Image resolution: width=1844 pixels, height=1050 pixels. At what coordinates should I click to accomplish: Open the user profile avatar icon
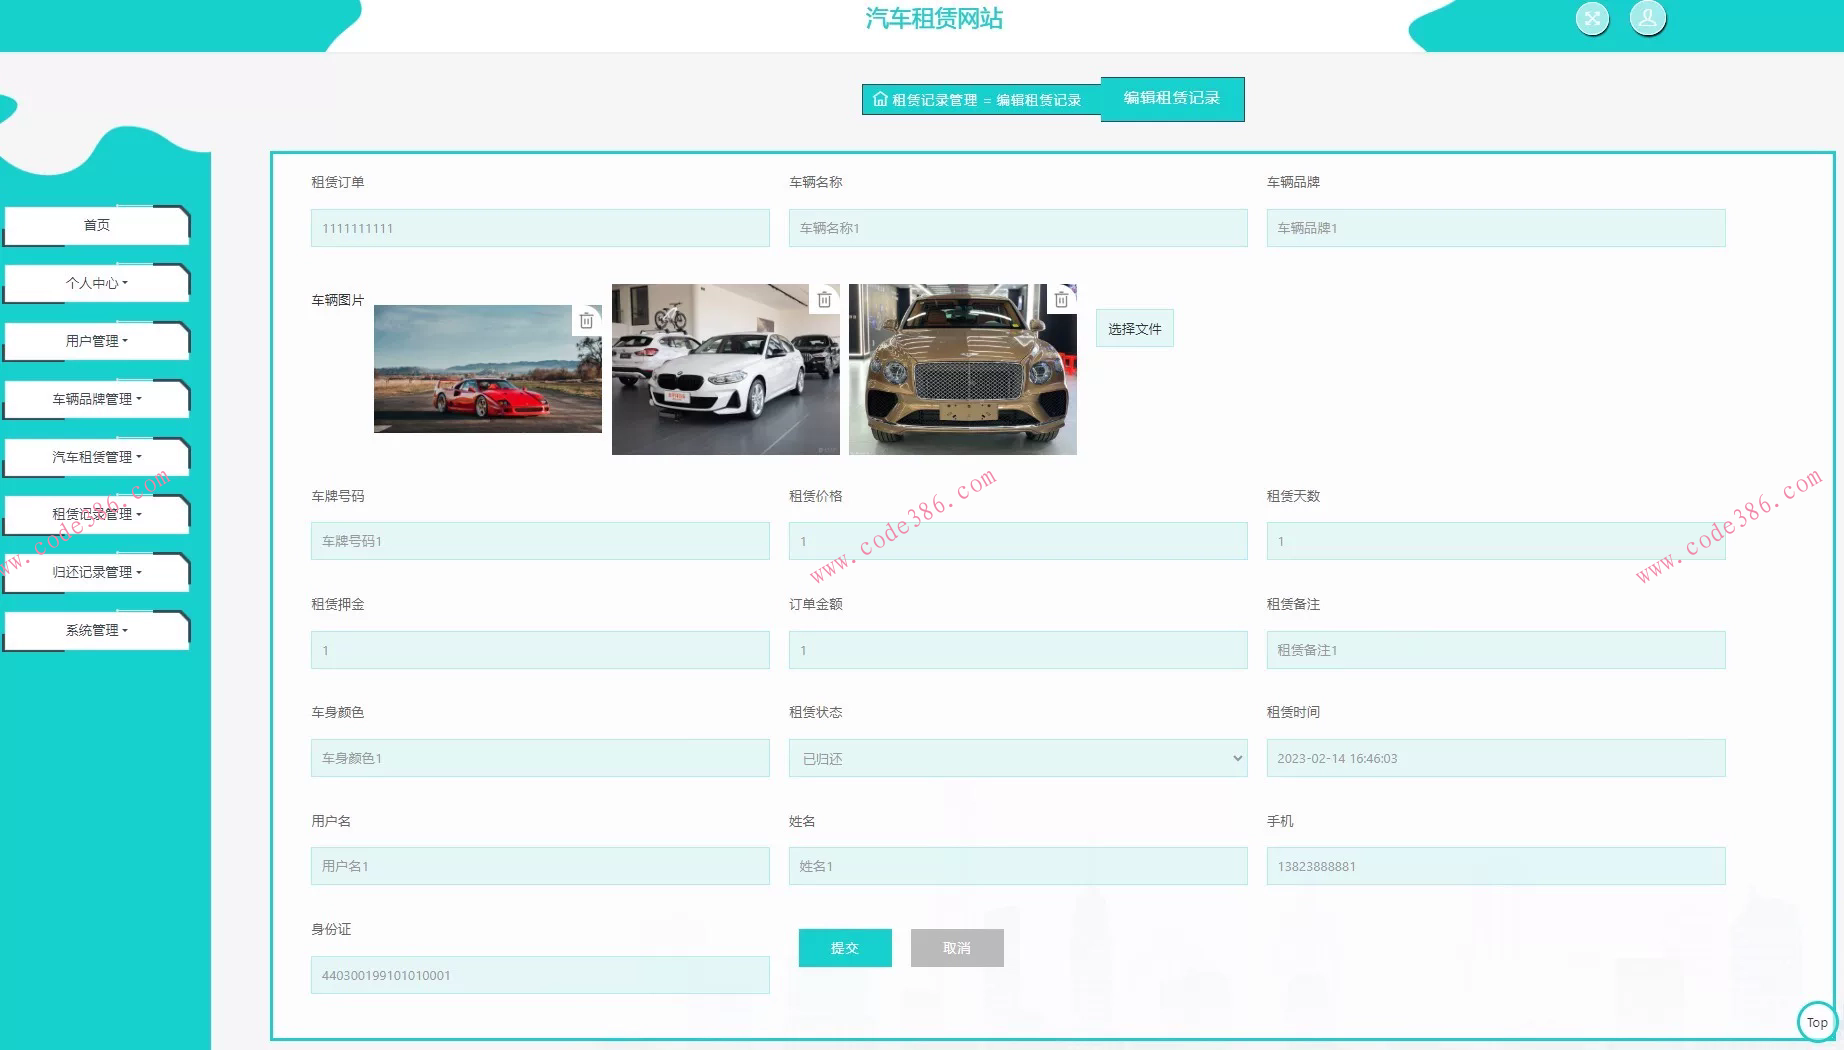pos(1647,18)
